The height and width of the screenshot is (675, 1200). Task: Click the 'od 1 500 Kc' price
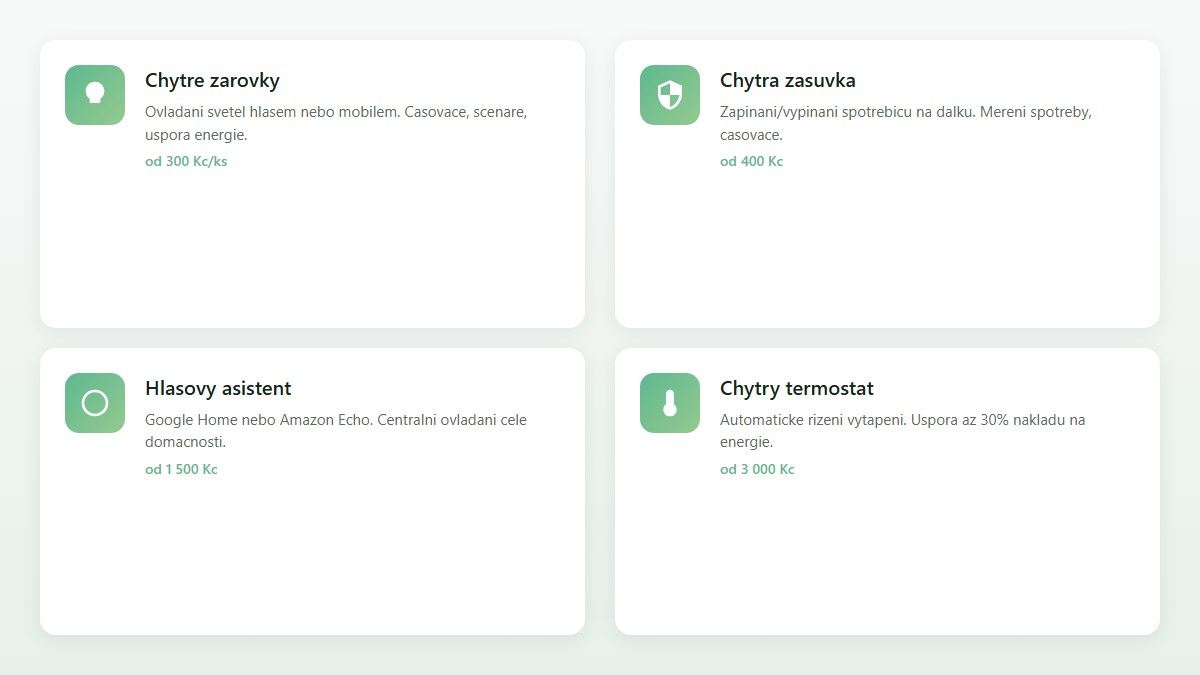coord(181,469)
